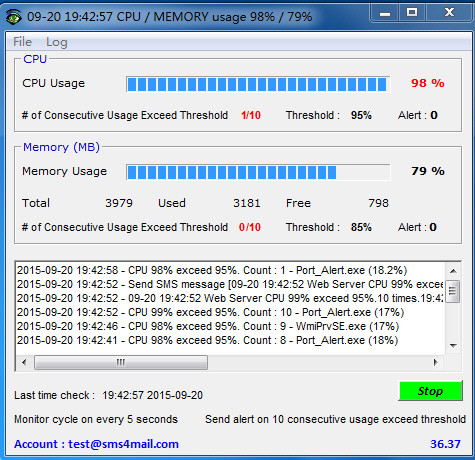This screenshot has height=460, width=475.
Task: Close the monitor window
Action: [449, 13]
